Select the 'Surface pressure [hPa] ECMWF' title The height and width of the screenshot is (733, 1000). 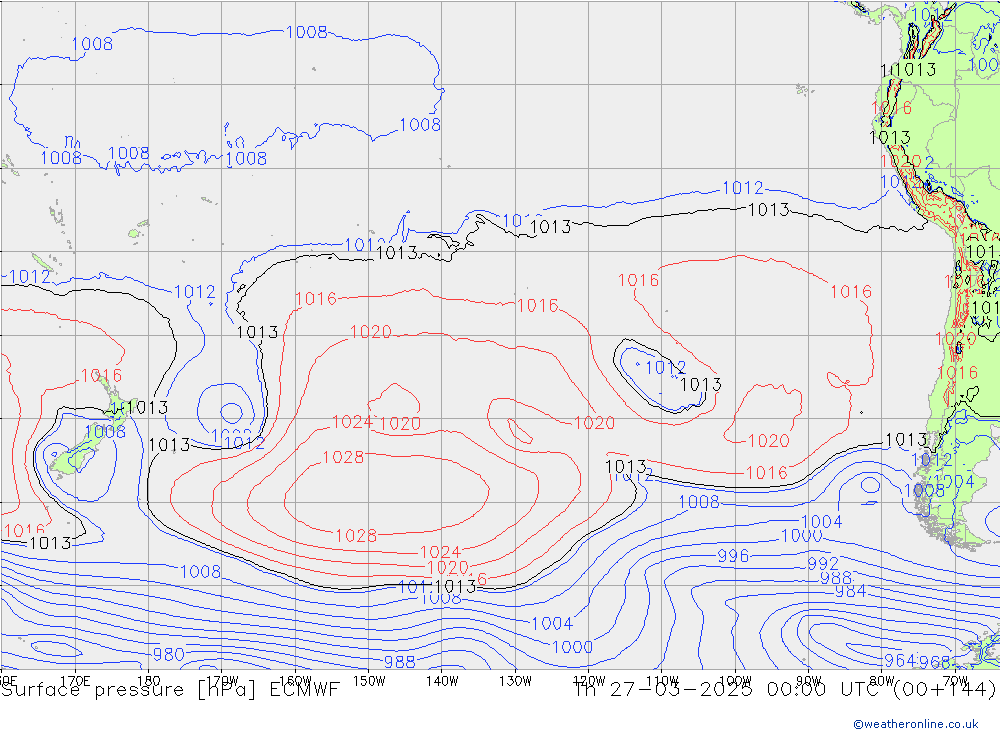170,690
